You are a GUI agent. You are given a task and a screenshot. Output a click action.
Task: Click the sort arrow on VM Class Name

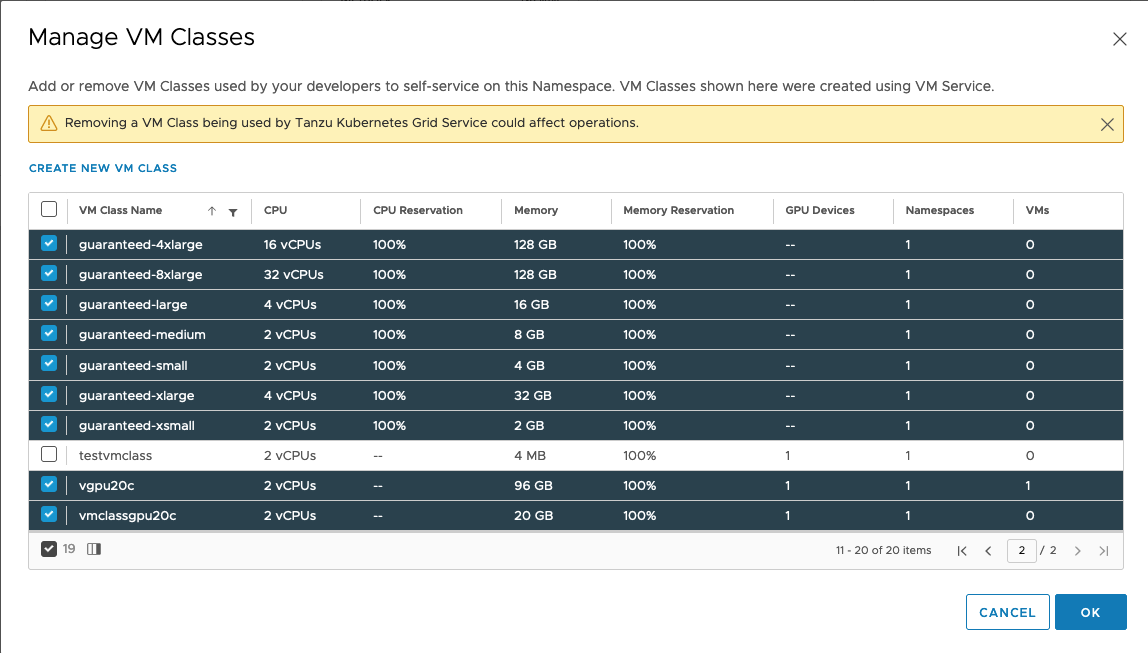(x=212, y=211)
